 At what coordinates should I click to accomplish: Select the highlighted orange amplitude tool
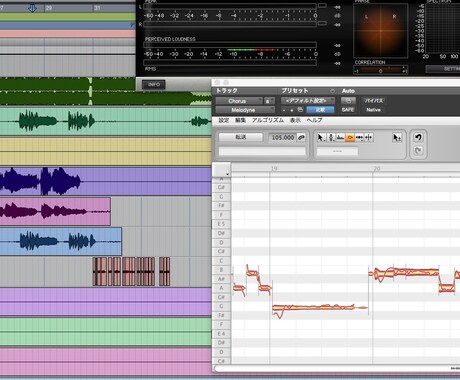pos(350,137)
